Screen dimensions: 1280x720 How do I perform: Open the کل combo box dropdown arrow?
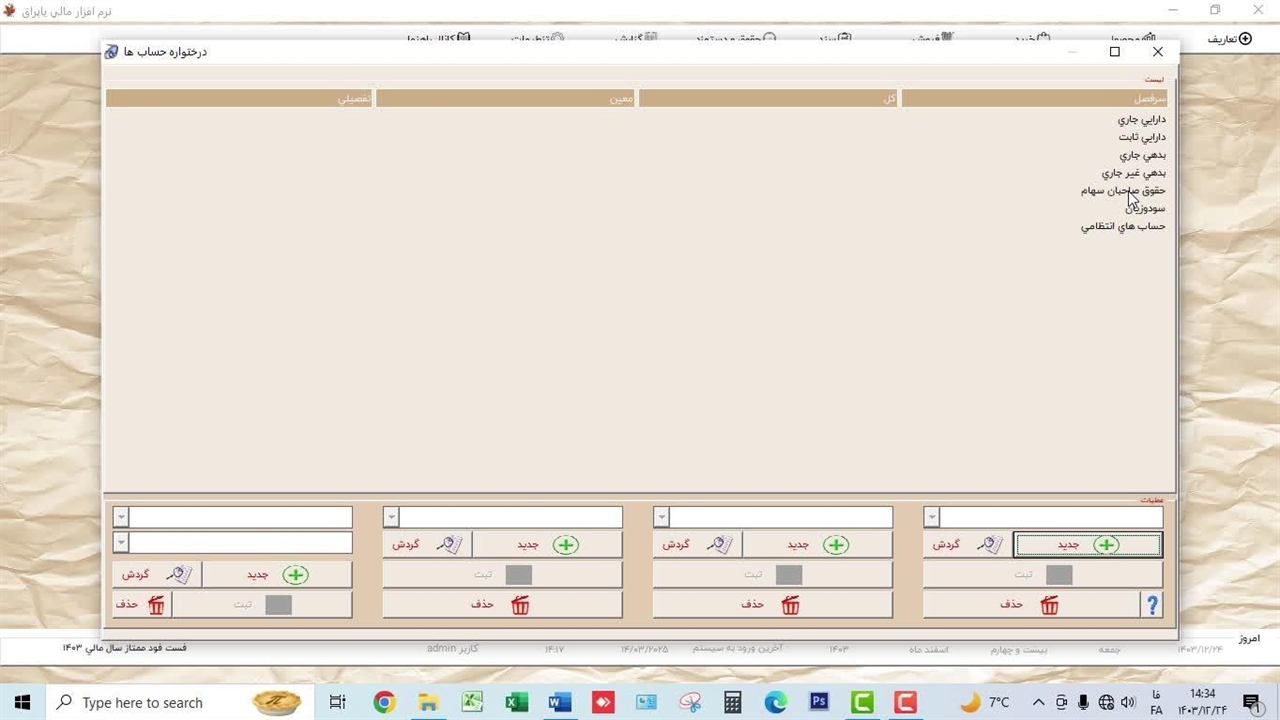661,517
